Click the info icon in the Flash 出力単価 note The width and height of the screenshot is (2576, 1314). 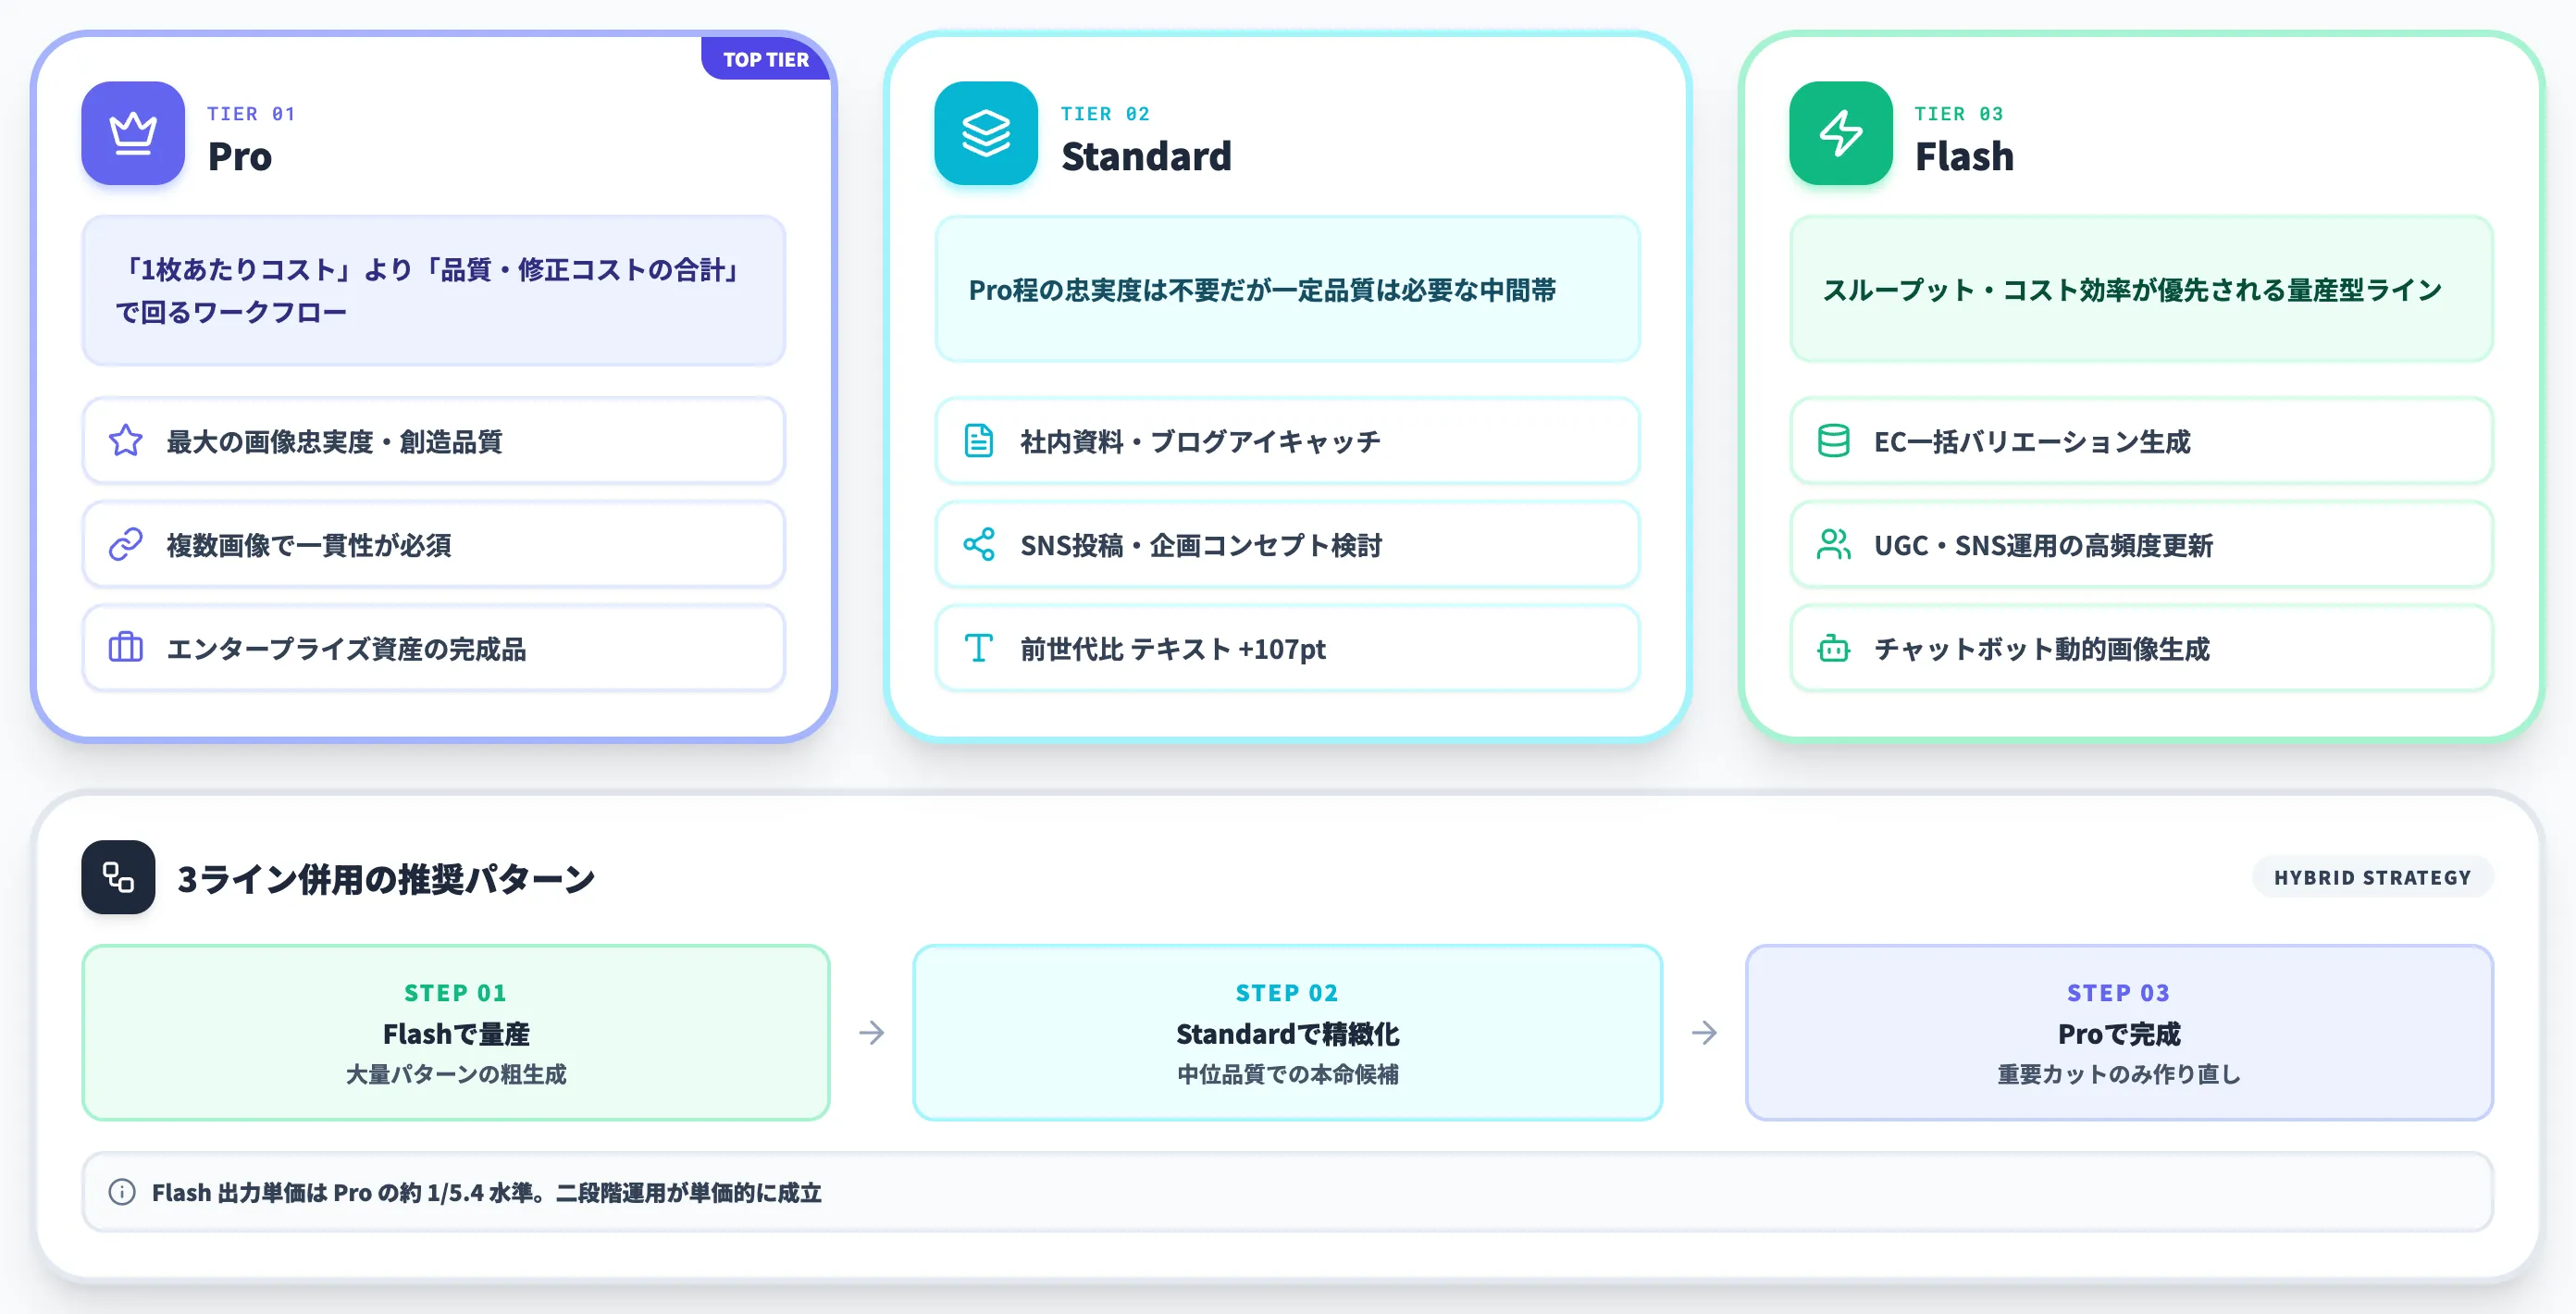click(x=122, y=1192)
